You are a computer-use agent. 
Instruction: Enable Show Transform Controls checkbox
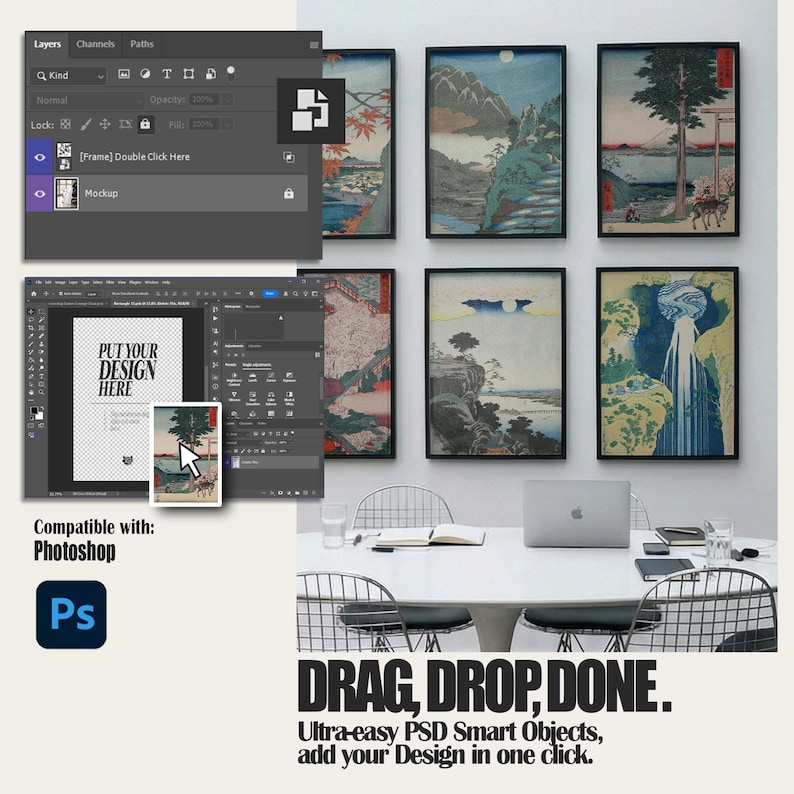(108, 294)
